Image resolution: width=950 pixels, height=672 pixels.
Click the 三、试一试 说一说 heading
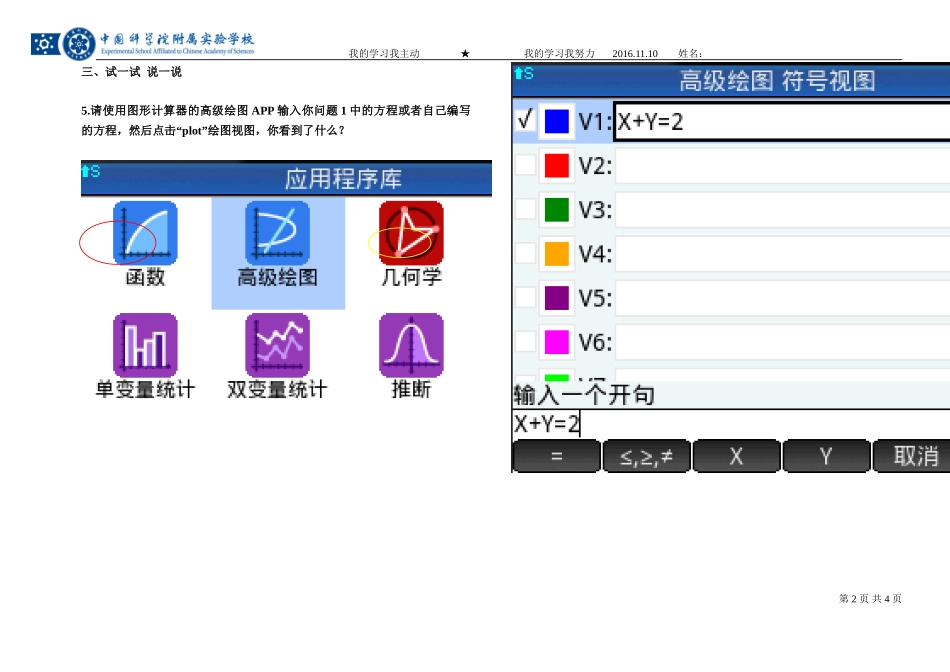131,72
